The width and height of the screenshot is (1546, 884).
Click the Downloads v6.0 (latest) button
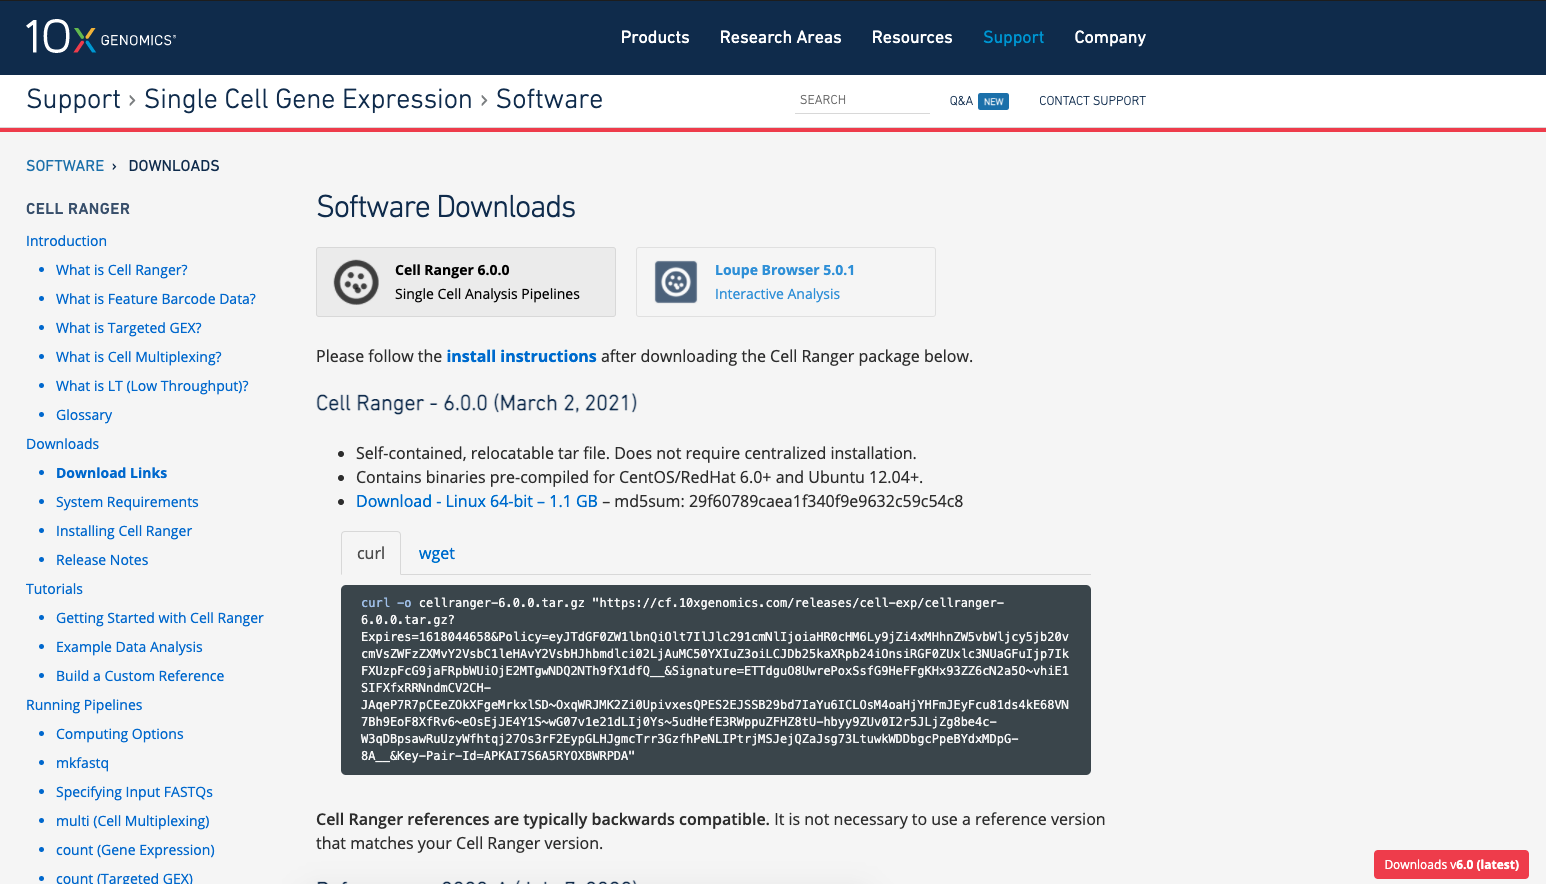click(x=1451, y=865)
